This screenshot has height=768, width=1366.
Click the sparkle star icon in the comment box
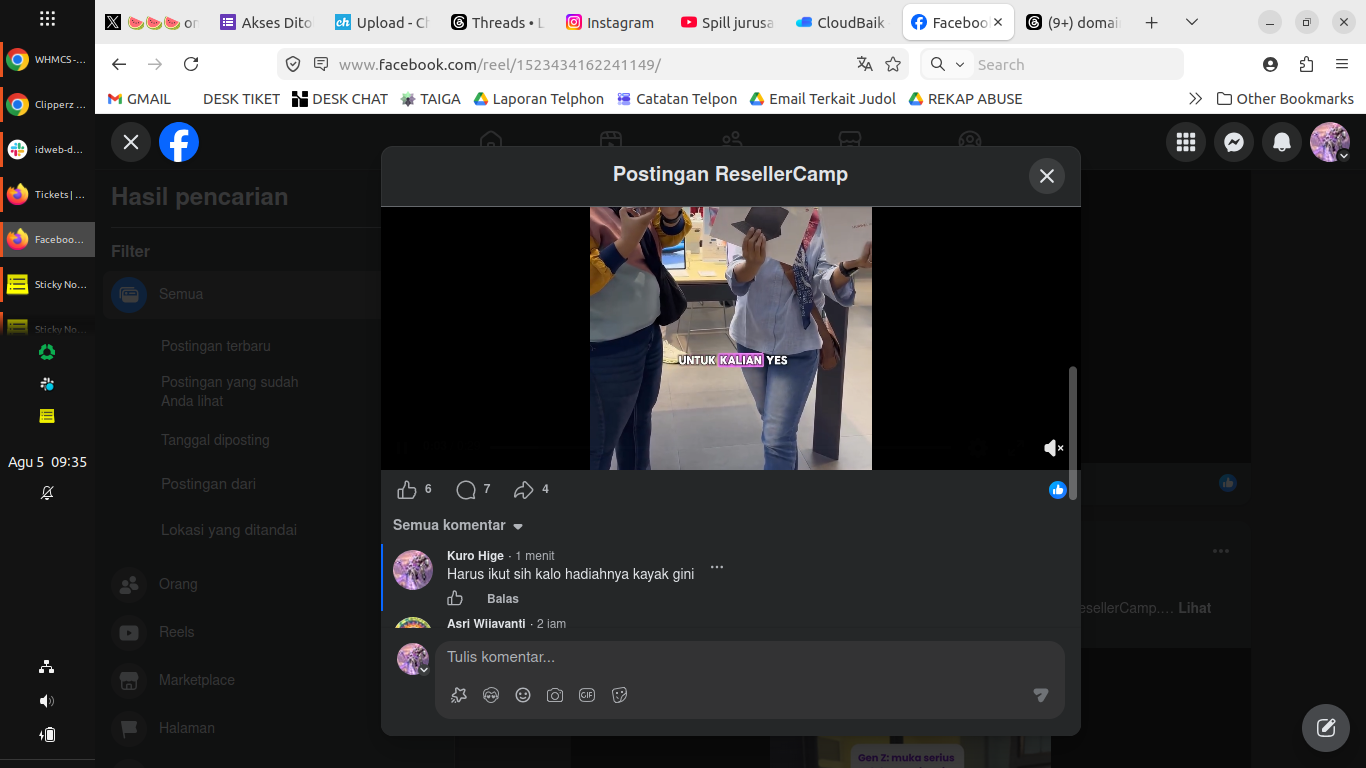coord(459,695)
